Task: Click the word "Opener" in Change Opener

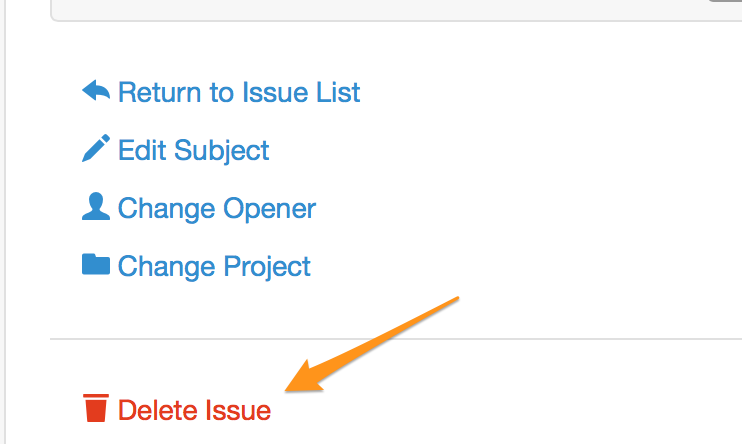Action: pyautogui.click(x=269, y=209)
